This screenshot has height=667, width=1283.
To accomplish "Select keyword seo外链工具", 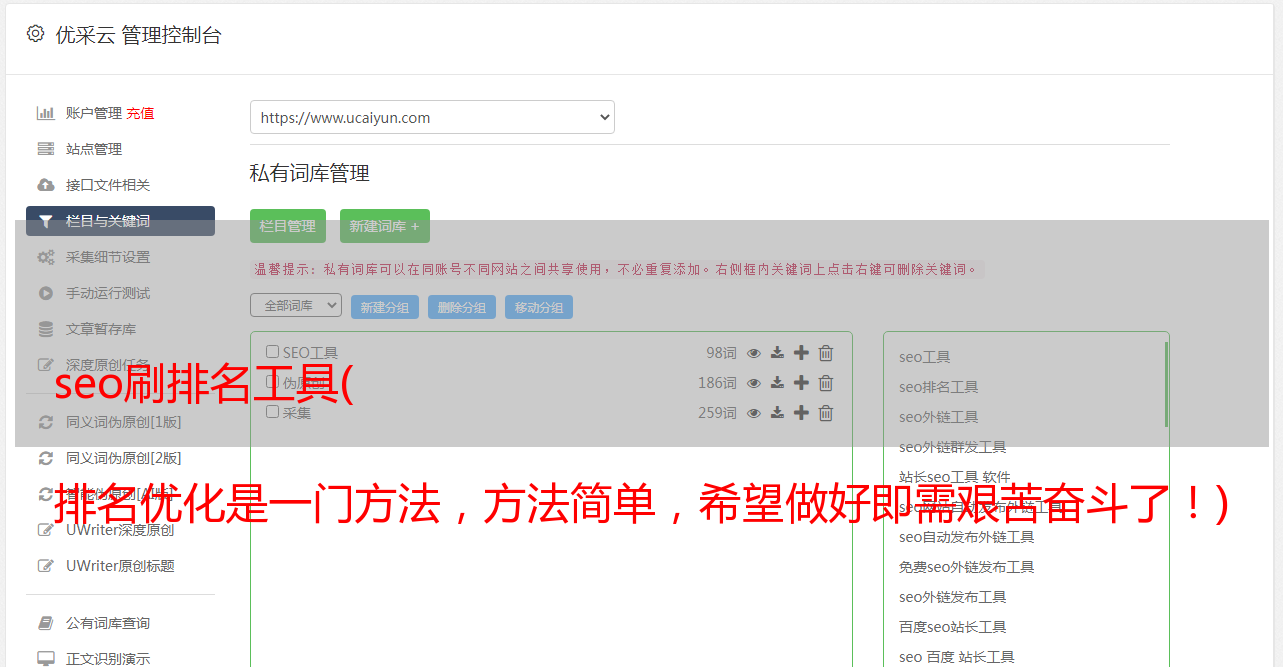I will click(939, 417).
